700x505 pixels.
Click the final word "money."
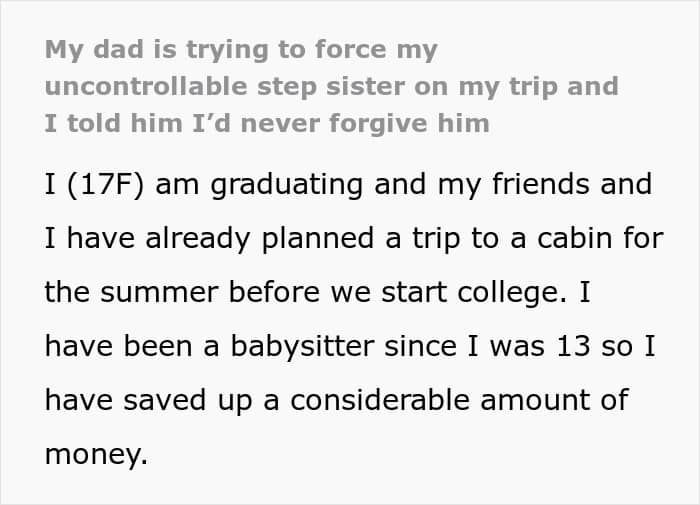[96, 454]
